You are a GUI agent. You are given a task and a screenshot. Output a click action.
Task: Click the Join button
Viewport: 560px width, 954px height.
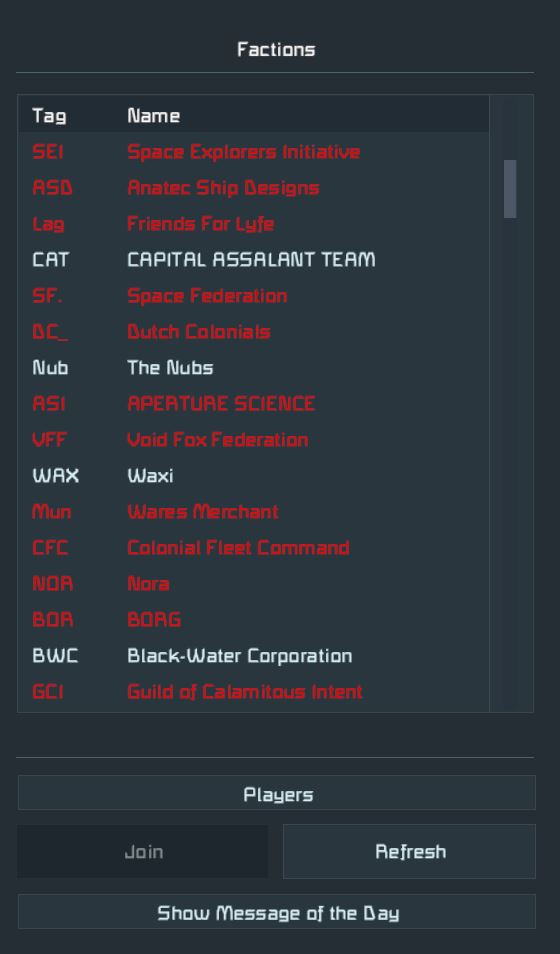[x=142, y=851]
